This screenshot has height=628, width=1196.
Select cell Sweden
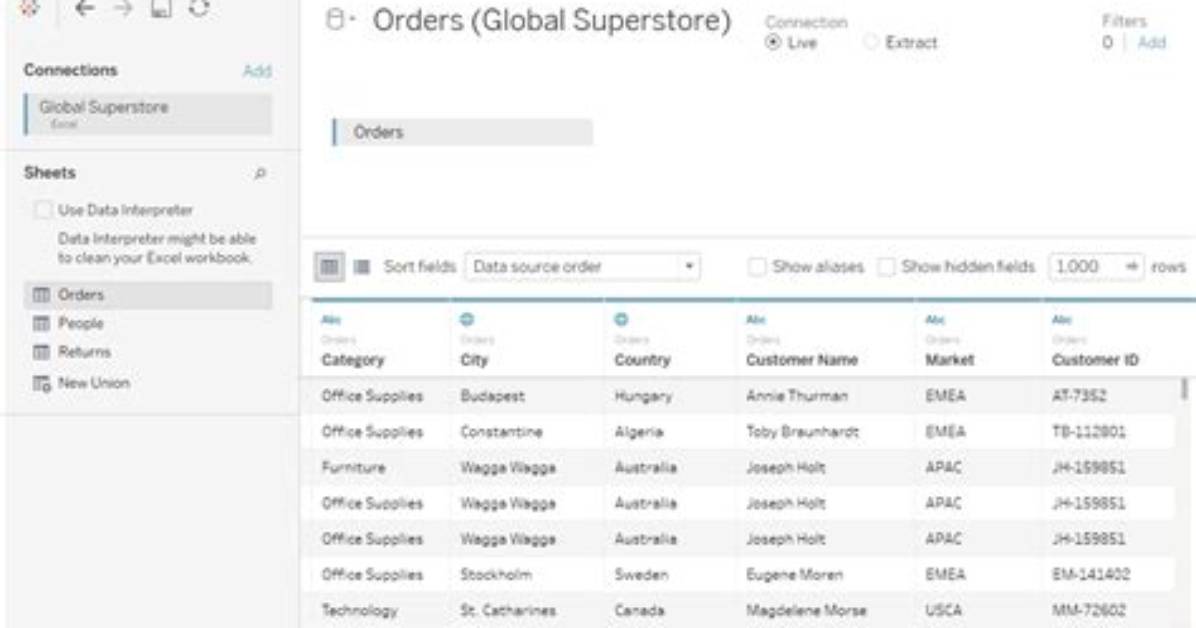641,575
